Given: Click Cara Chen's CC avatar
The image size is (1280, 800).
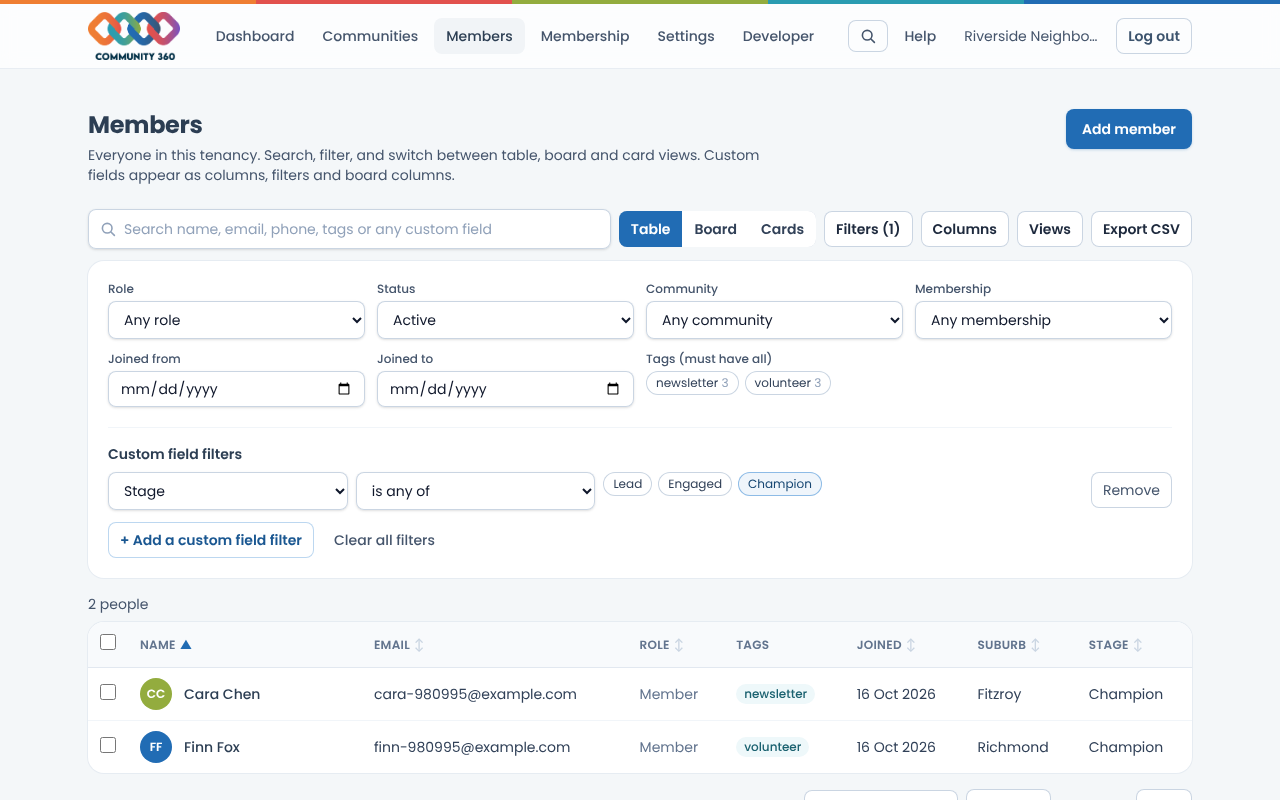Looking at the screenshot, I should tap(156, 694).
